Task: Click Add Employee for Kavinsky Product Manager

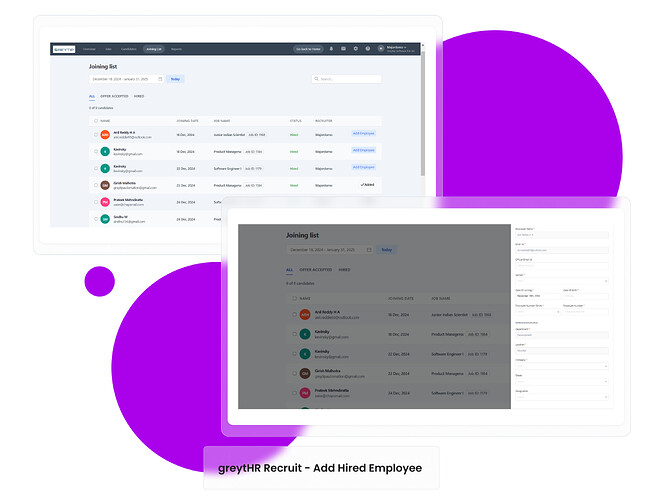Action: tap(364, 150)
